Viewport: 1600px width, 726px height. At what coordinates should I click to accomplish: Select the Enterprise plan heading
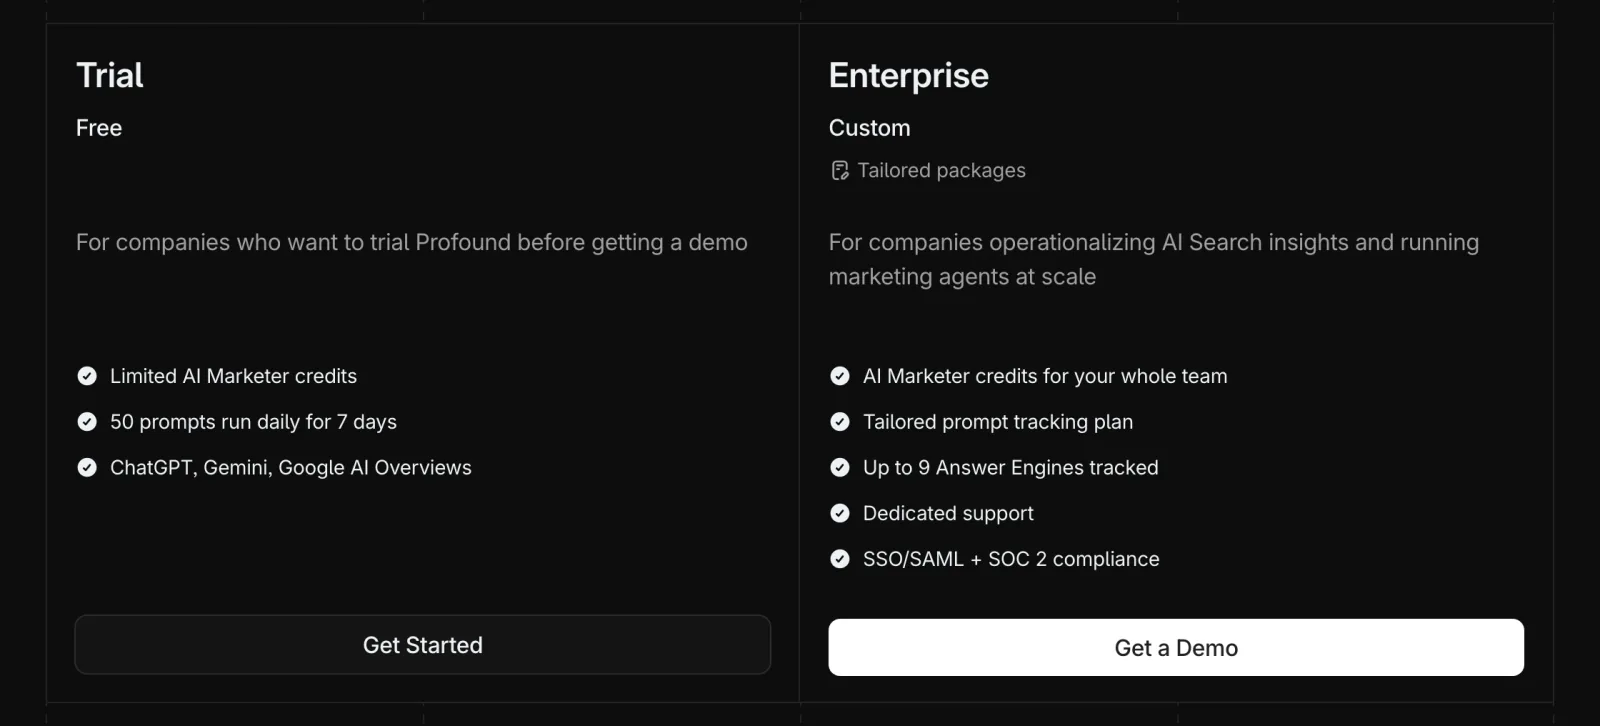[909, 76]
